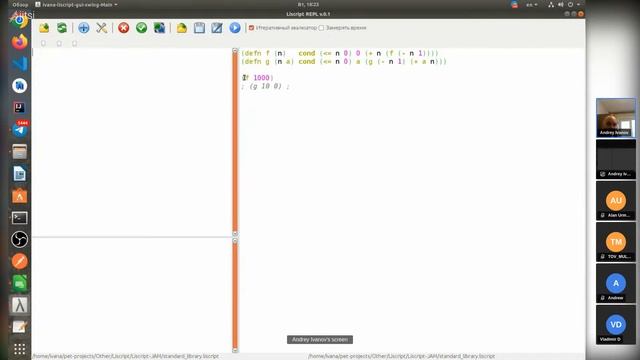640x360 pixels.
Task: Click inside the lower-left empty pane
Action: 132,295
